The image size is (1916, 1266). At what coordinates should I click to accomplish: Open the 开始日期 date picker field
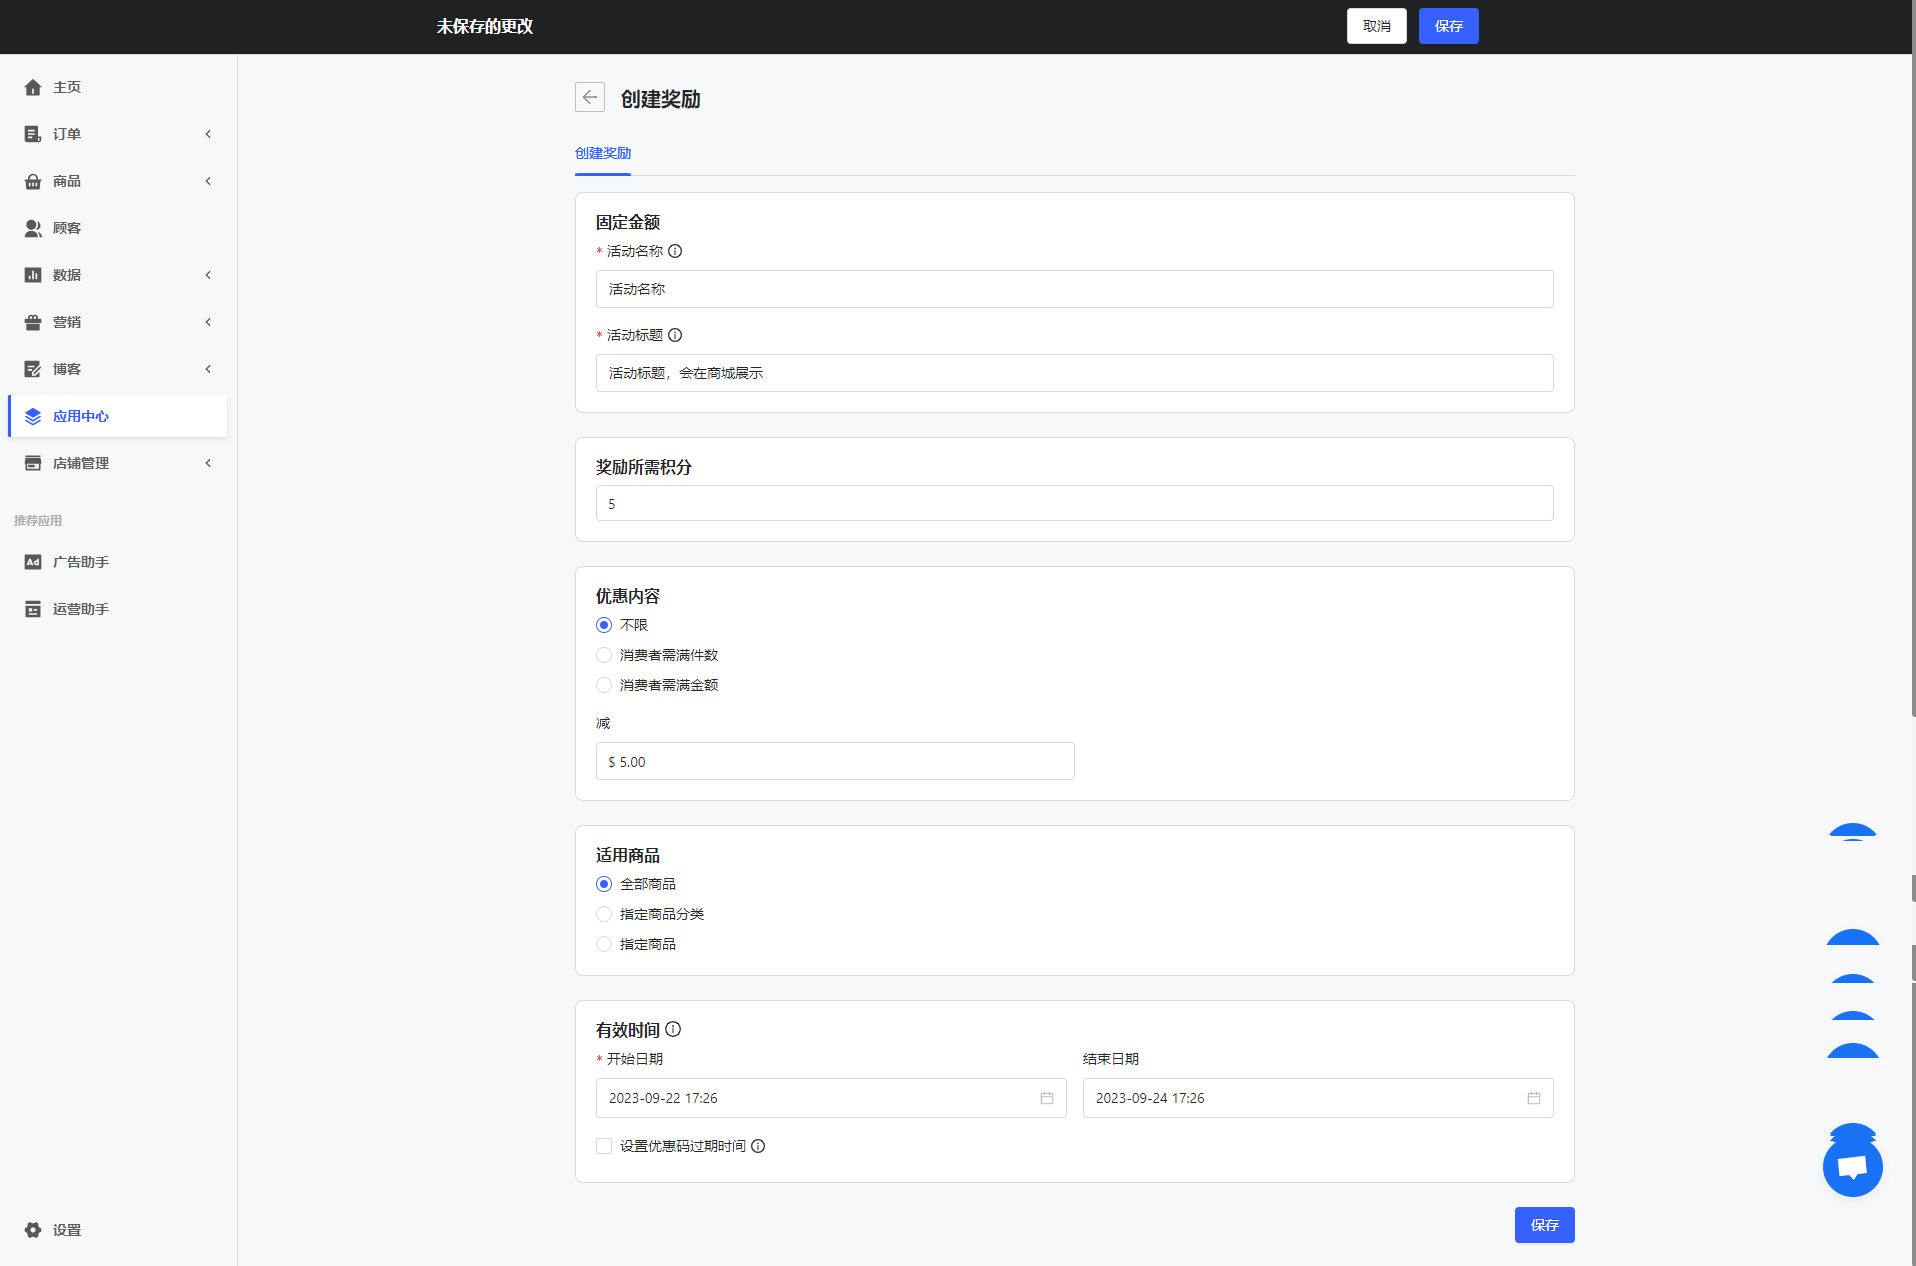pos(831,1098)
